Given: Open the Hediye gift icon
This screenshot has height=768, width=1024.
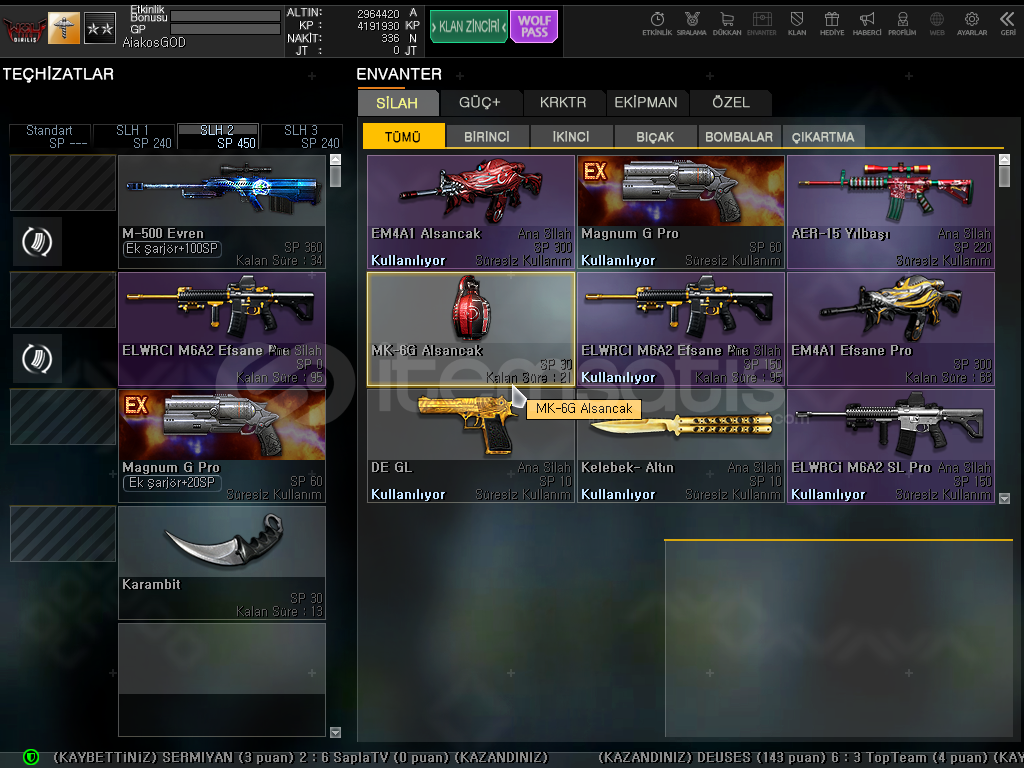Looking at the screenshot, I should tap(832, 24).
